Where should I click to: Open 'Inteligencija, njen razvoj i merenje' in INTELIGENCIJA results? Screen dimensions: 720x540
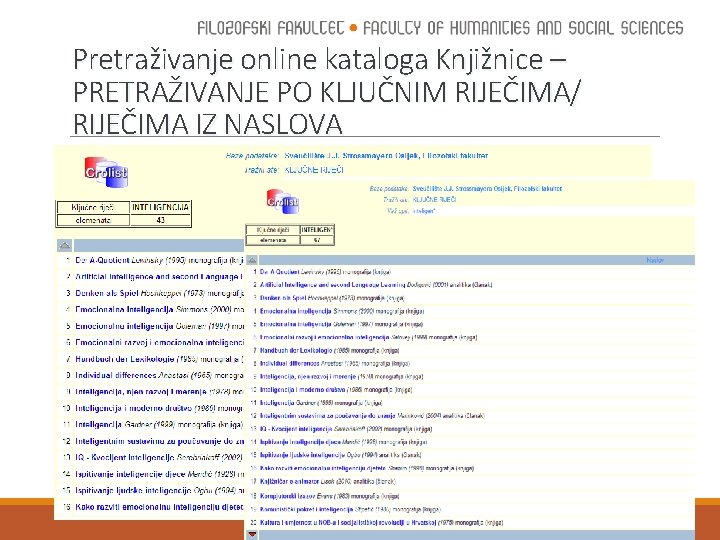(x=141, y=392)
